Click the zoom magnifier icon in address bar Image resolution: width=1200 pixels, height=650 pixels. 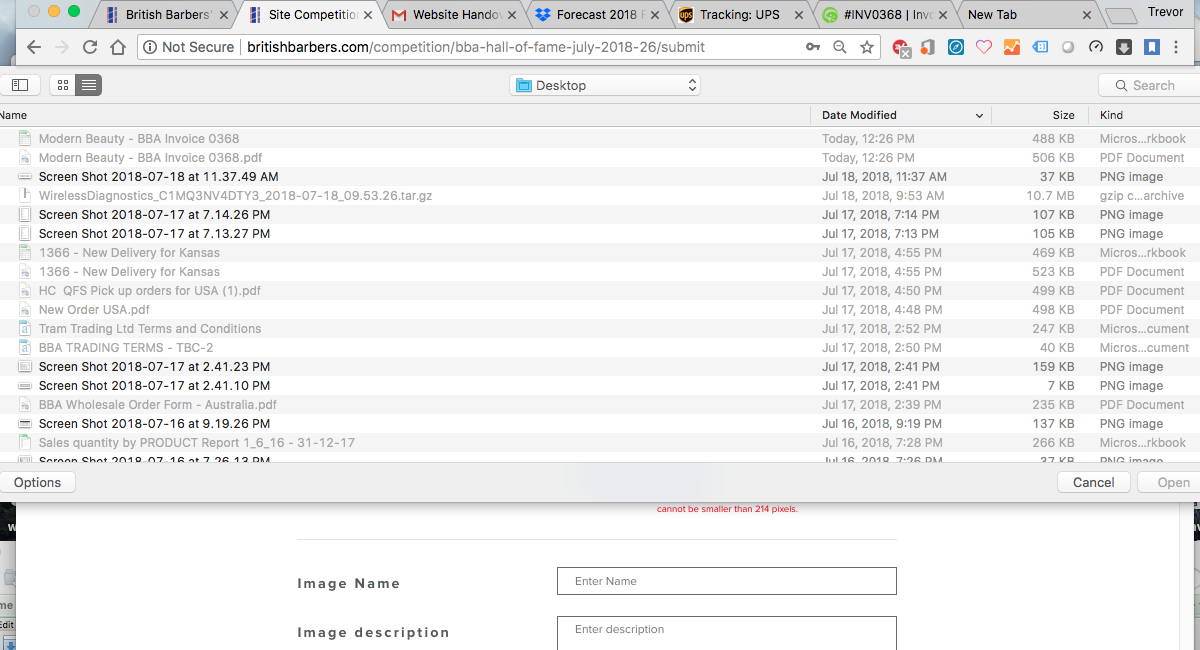coord(840,47)
